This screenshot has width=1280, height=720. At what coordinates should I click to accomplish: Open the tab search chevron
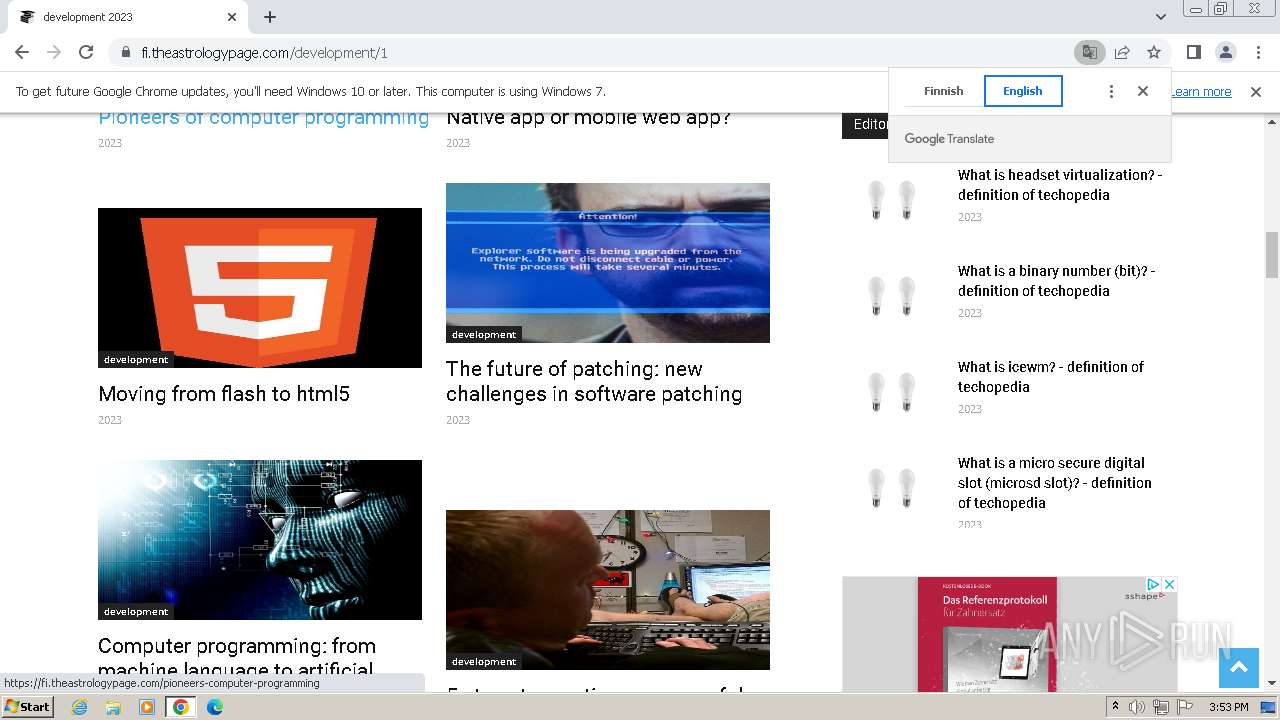click(1160, 17)
